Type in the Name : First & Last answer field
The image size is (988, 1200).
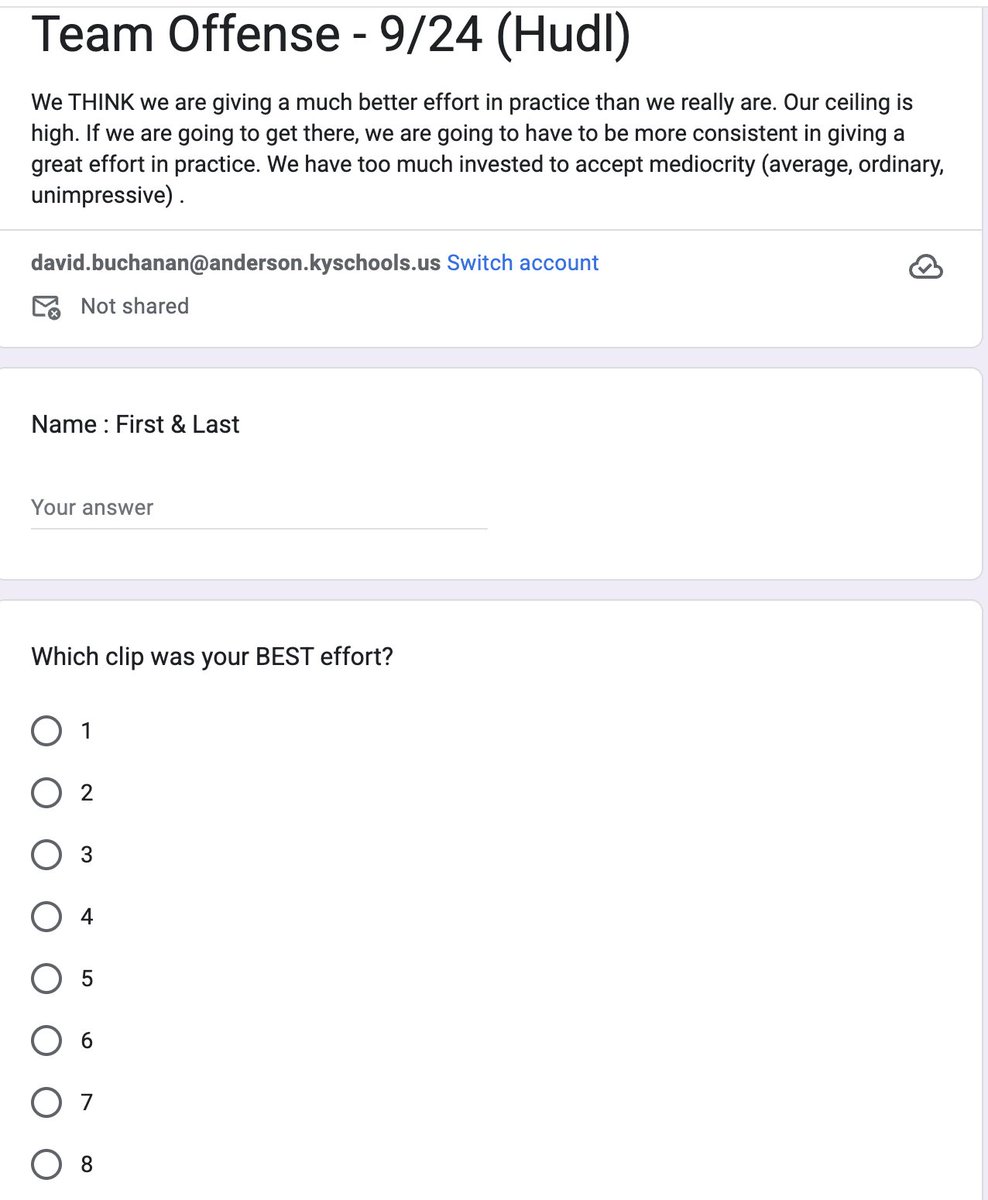258,508
